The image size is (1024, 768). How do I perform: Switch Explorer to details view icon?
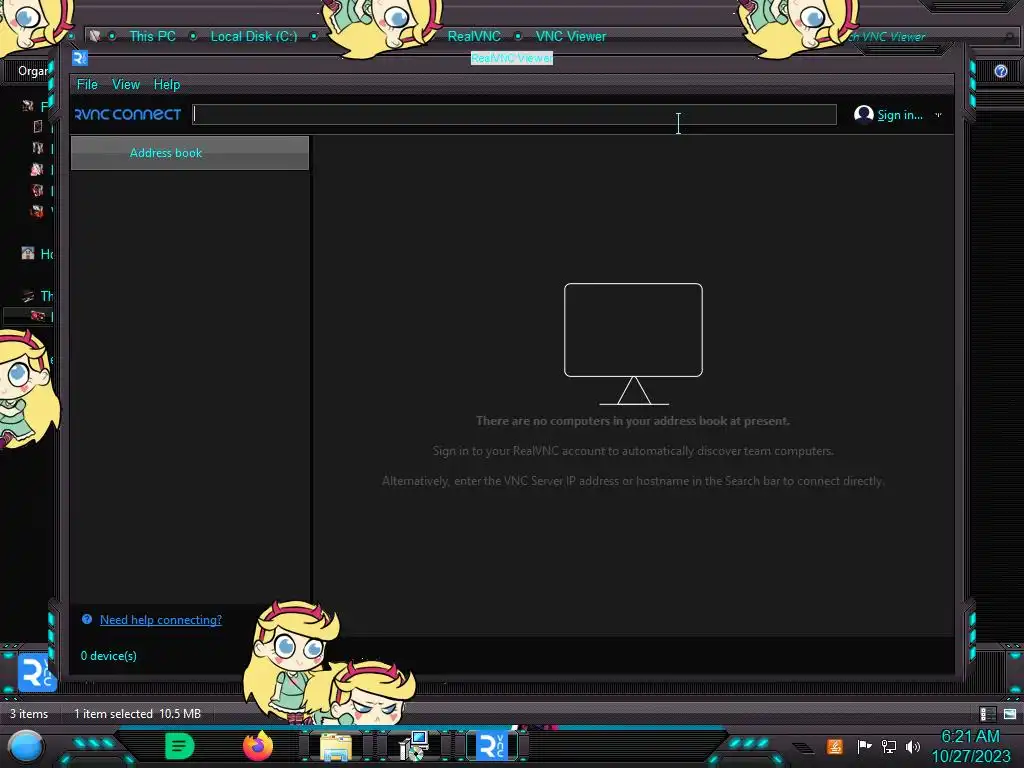click(987, 714)
